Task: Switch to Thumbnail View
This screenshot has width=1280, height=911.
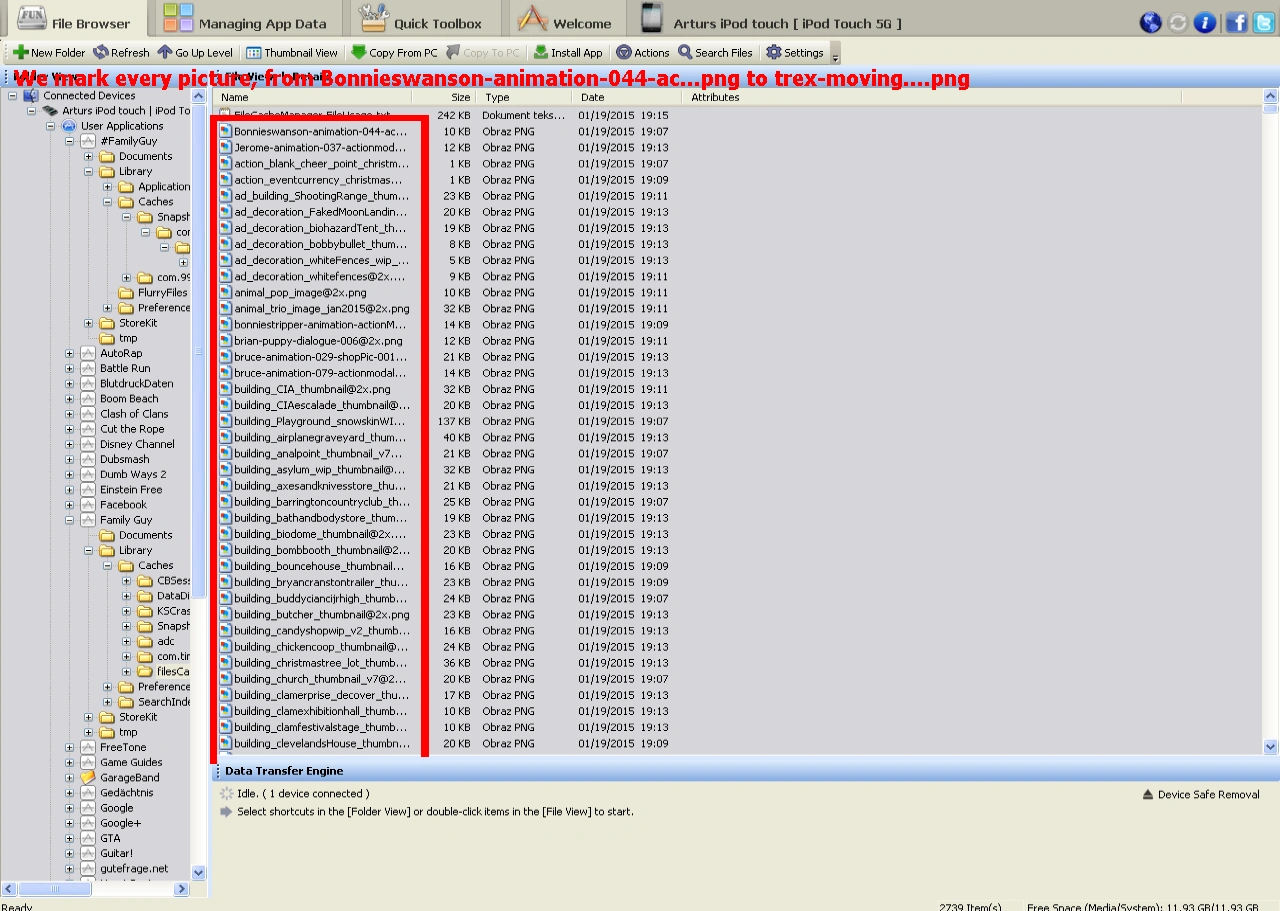Action: pos(292,53)
